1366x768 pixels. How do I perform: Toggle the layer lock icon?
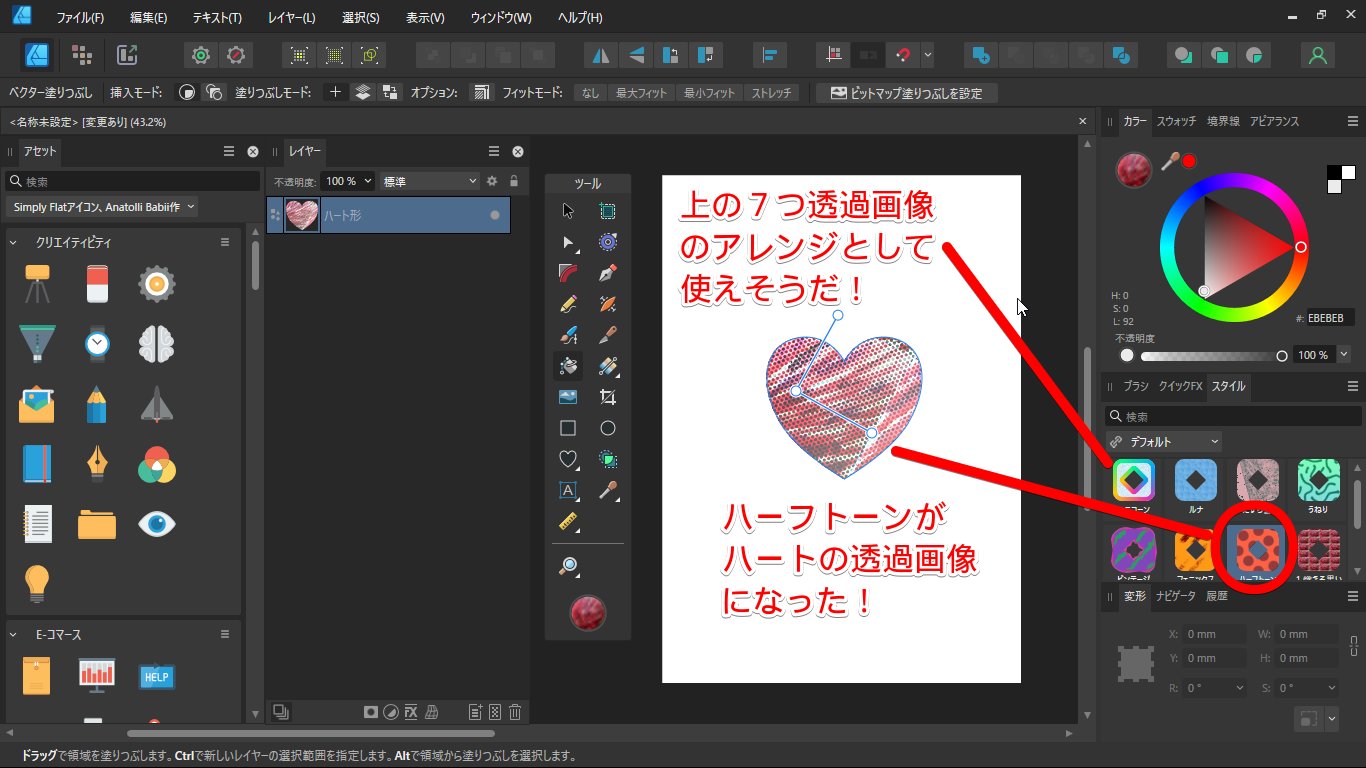514,181
